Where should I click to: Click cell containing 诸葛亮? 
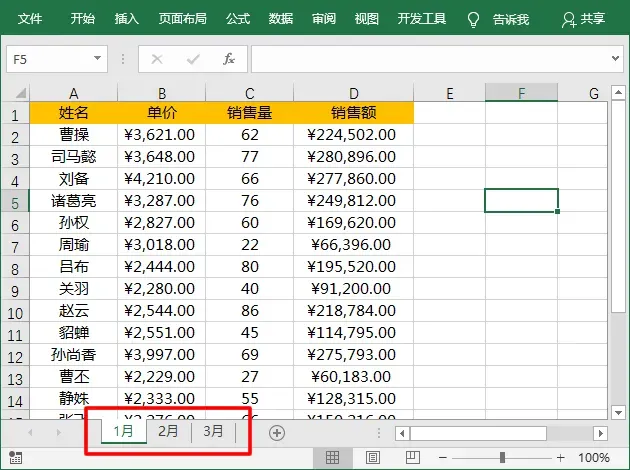[x=74, y=200]
